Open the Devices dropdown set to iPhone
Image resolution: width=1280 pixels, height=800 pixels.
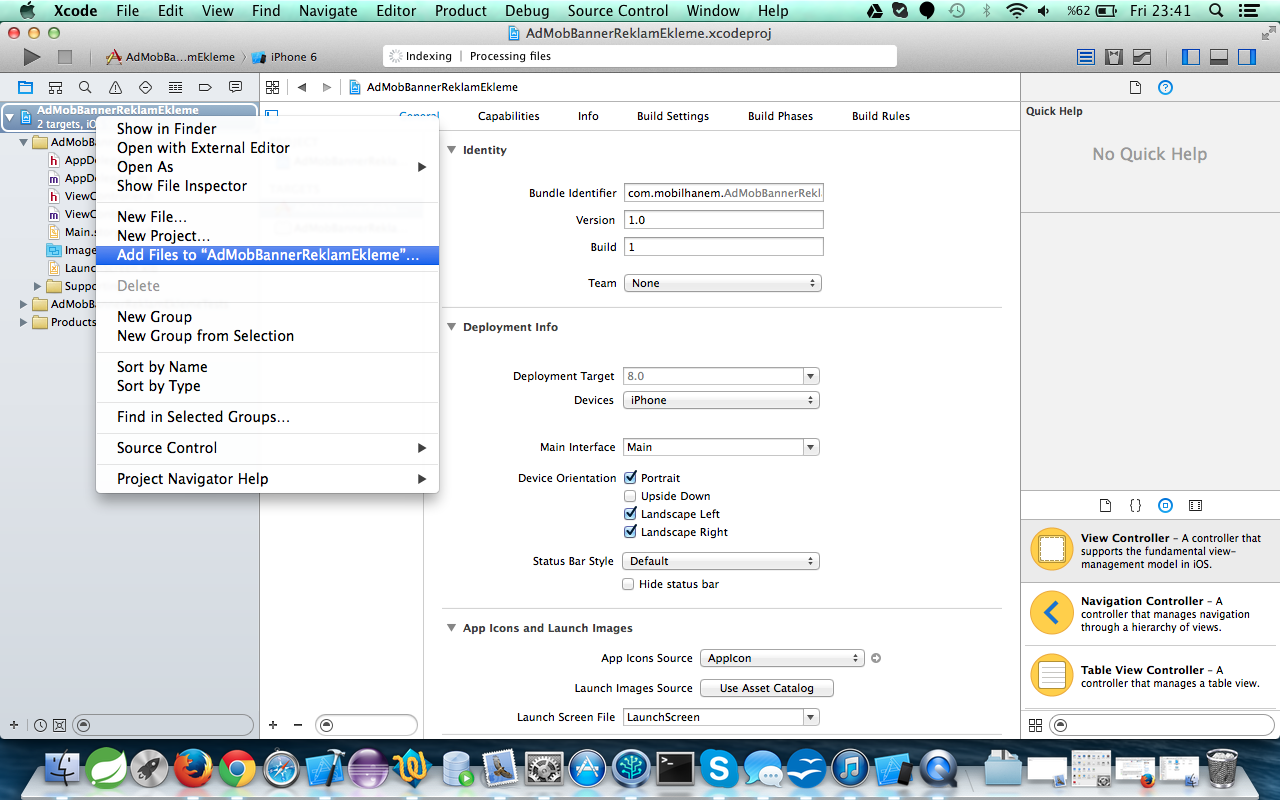721,400
